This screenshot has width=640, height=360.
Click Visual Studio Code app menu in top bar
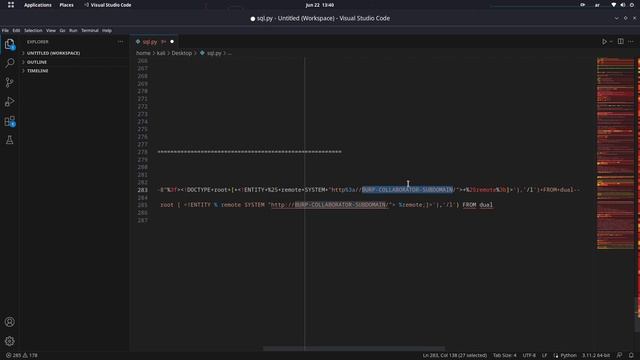108,5
